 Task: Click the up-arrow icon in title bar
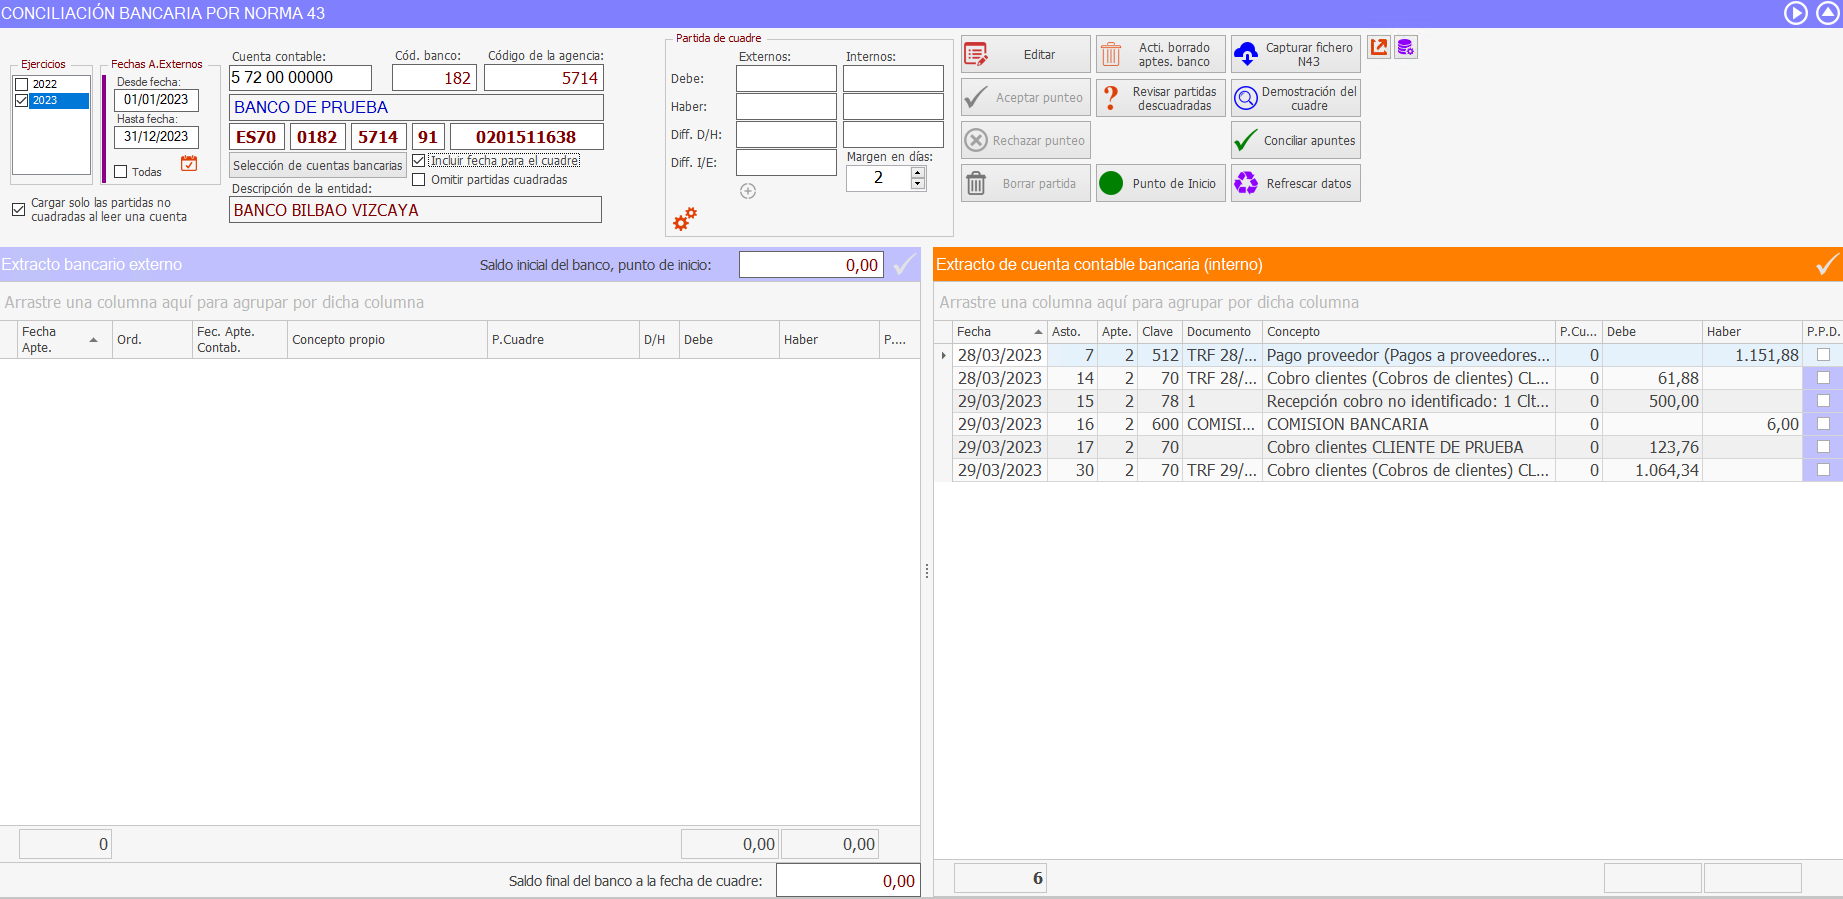tap(1828, 13)
